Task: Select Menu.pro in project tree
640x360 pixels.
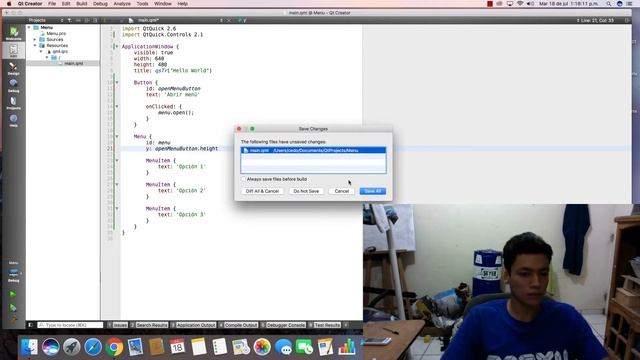Action: (x=56, y=33)
